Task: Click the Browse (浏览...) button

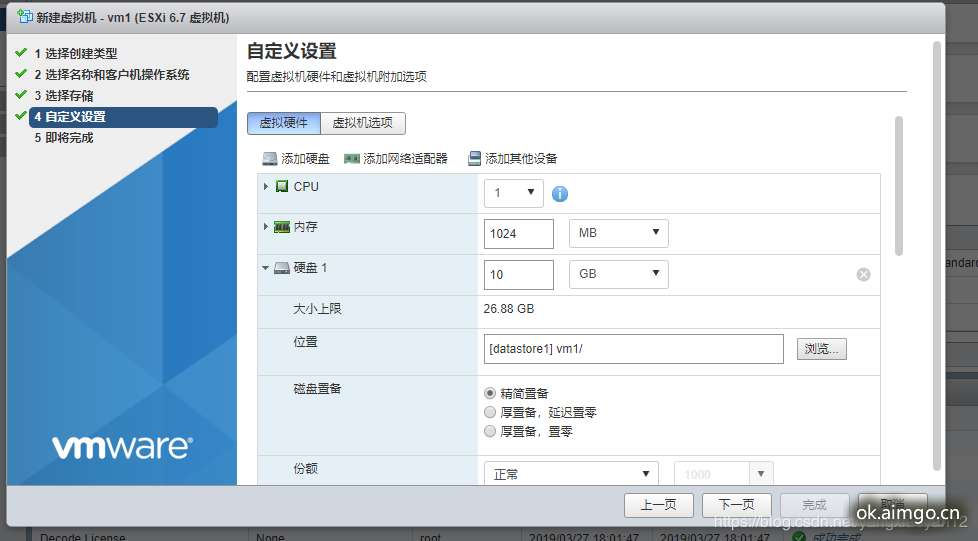Action: 822,349
